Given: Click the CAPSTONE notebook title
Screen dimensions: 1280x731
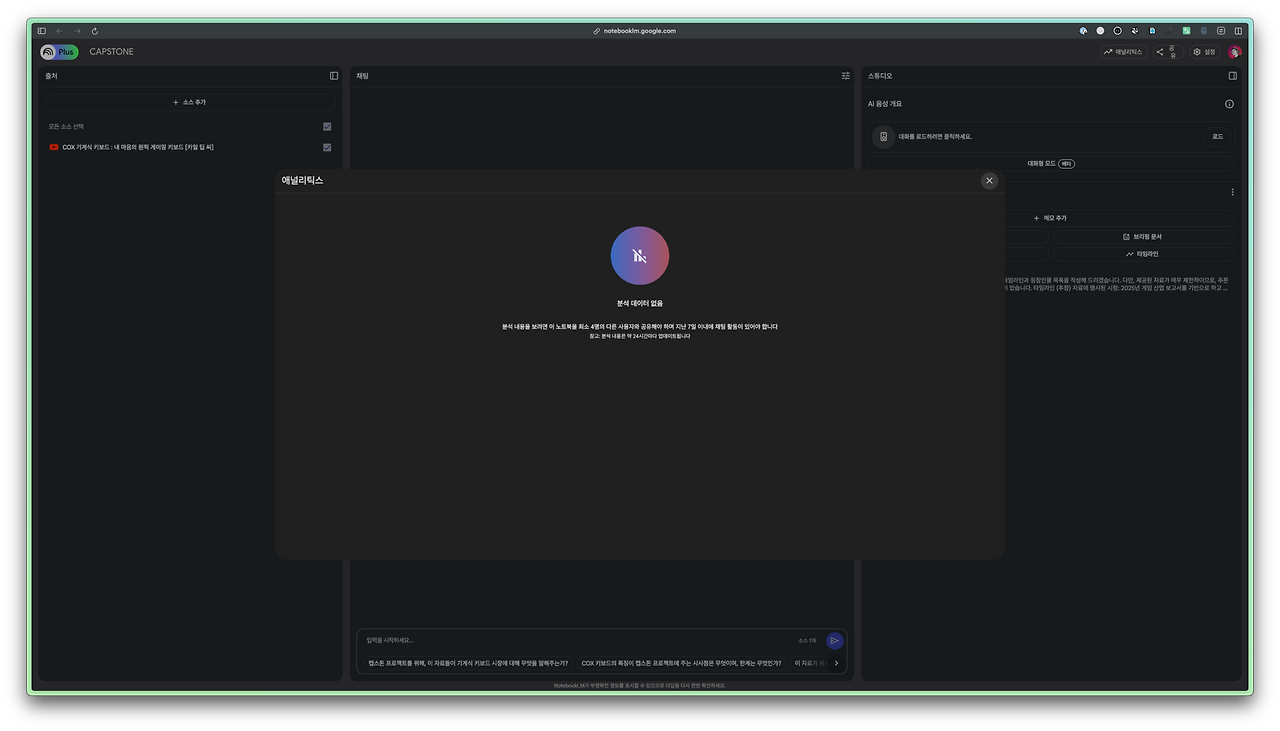Looking at the screenshot, I should tap(111, 52).
